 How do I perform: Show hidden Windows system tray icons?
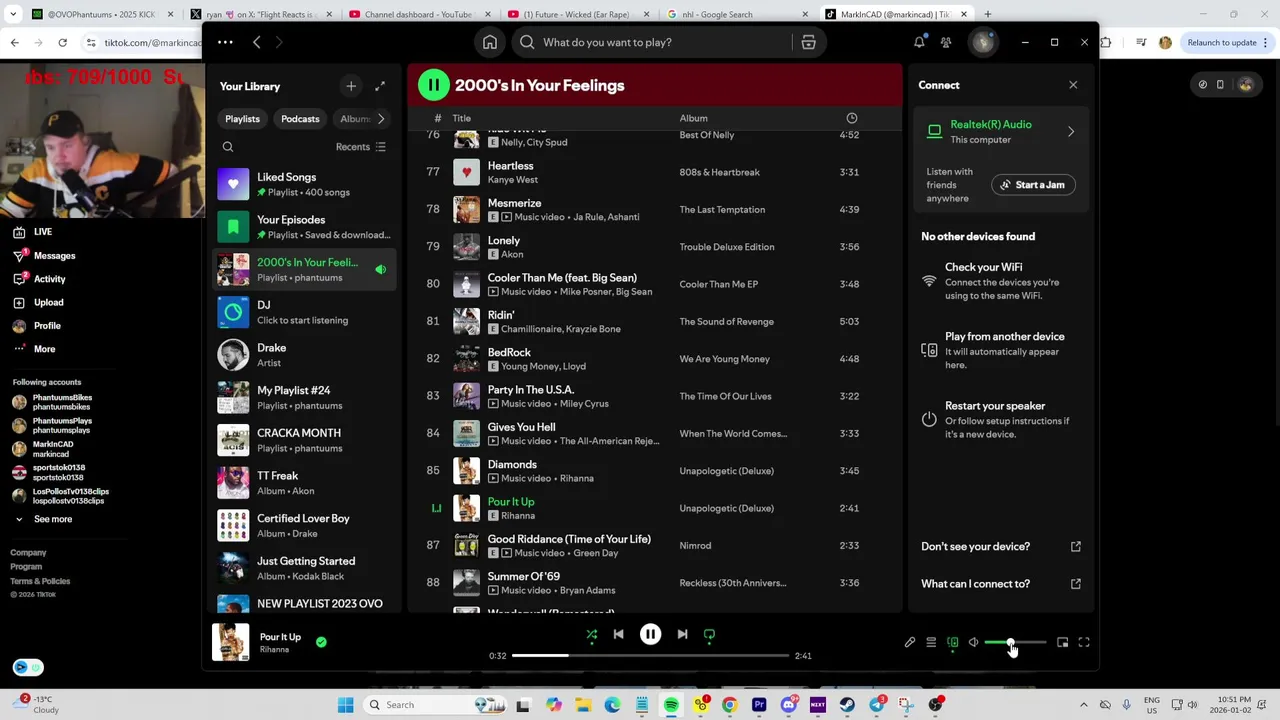[1083, 705]
